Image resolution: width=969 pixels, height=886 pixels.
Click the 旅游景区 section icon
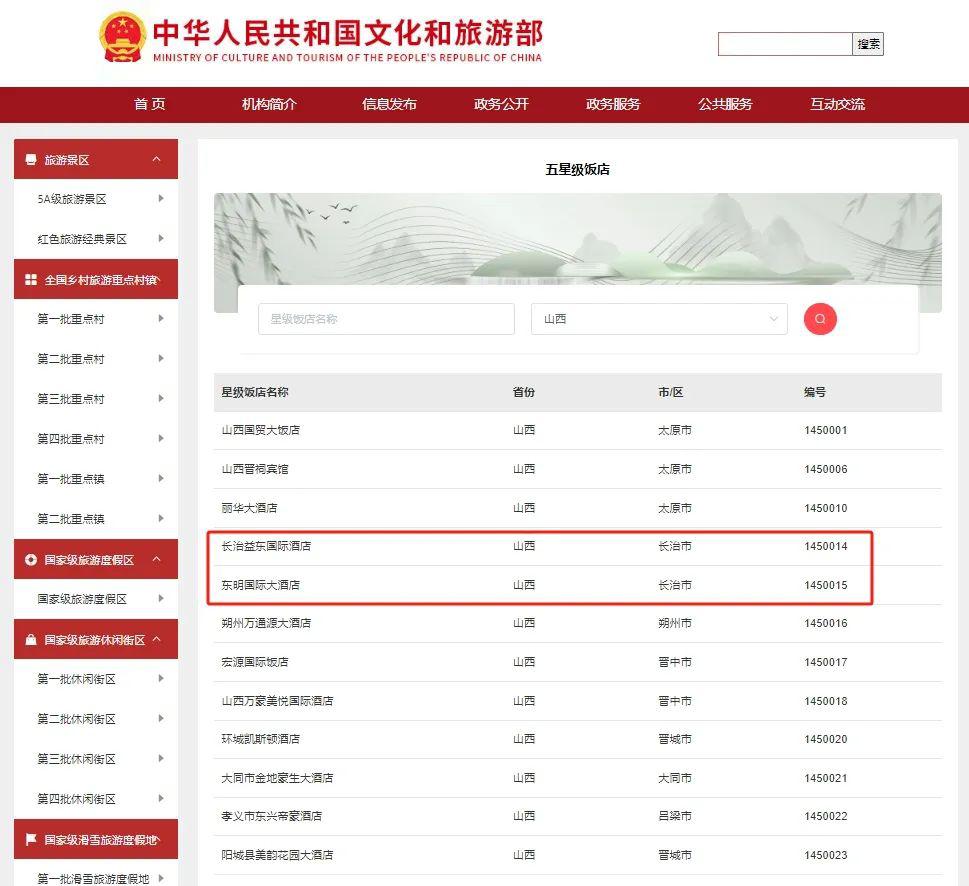point(31,159)
